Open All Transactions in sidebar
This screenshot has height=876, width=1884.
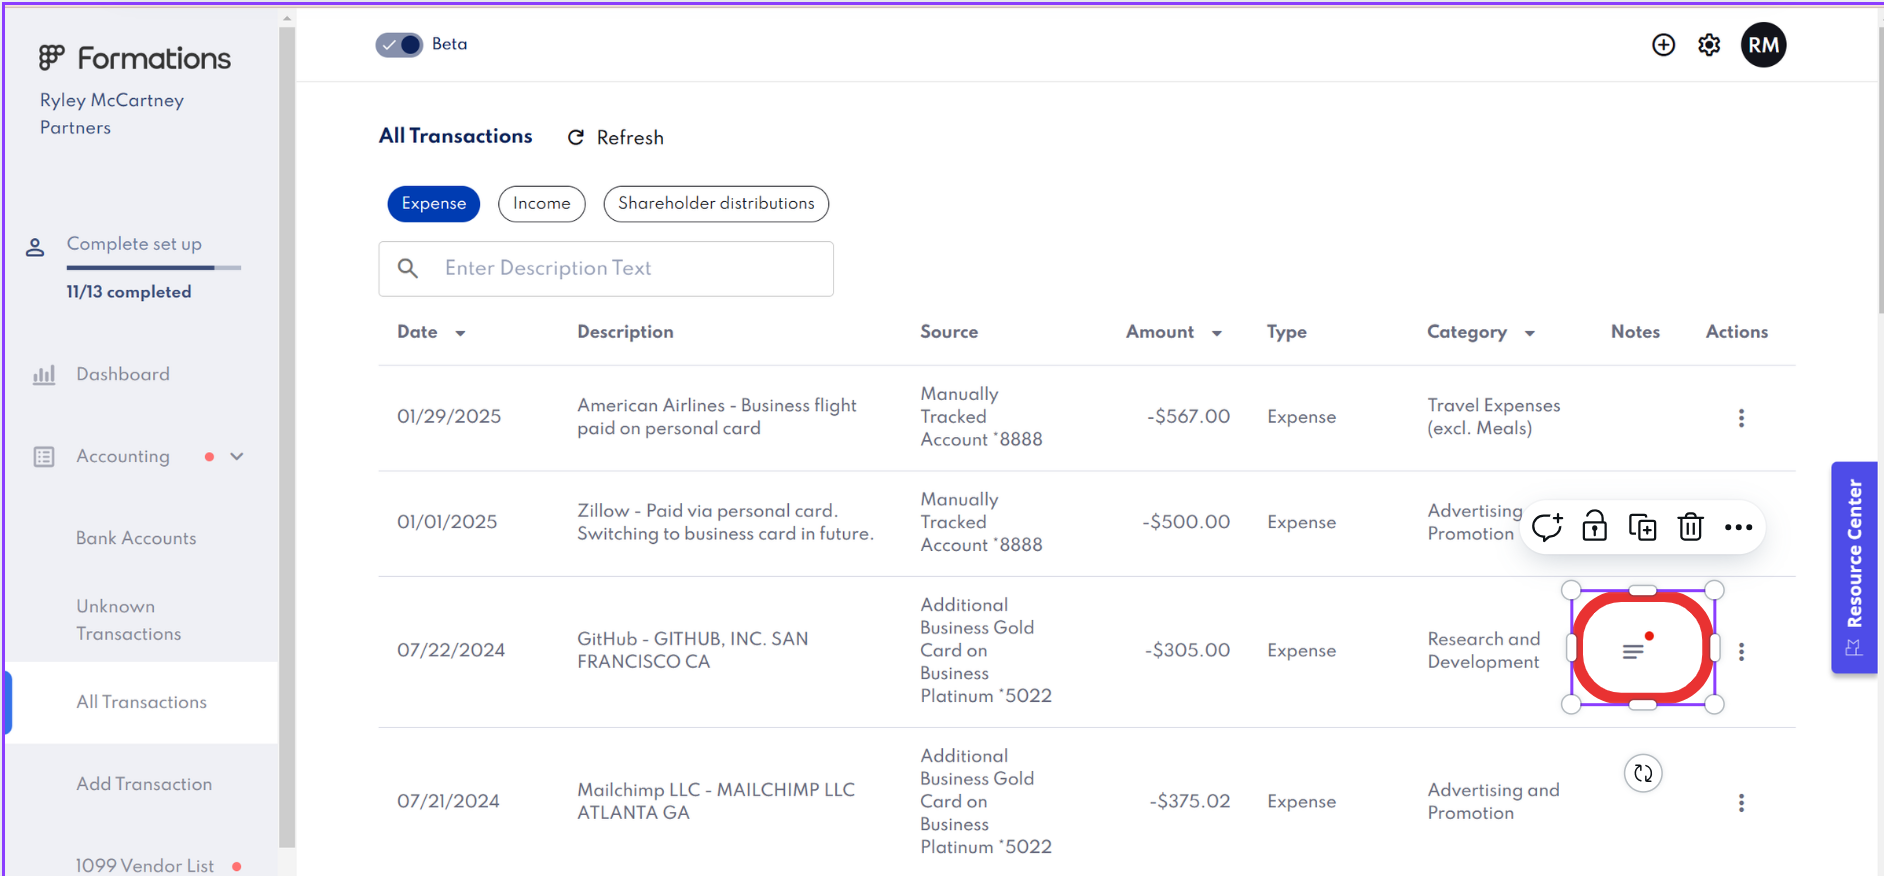142,702
